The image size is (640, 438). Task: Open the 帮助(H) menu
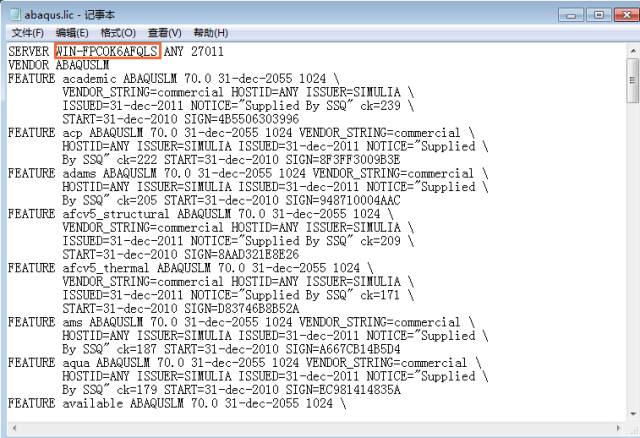[x=211, y=33]
